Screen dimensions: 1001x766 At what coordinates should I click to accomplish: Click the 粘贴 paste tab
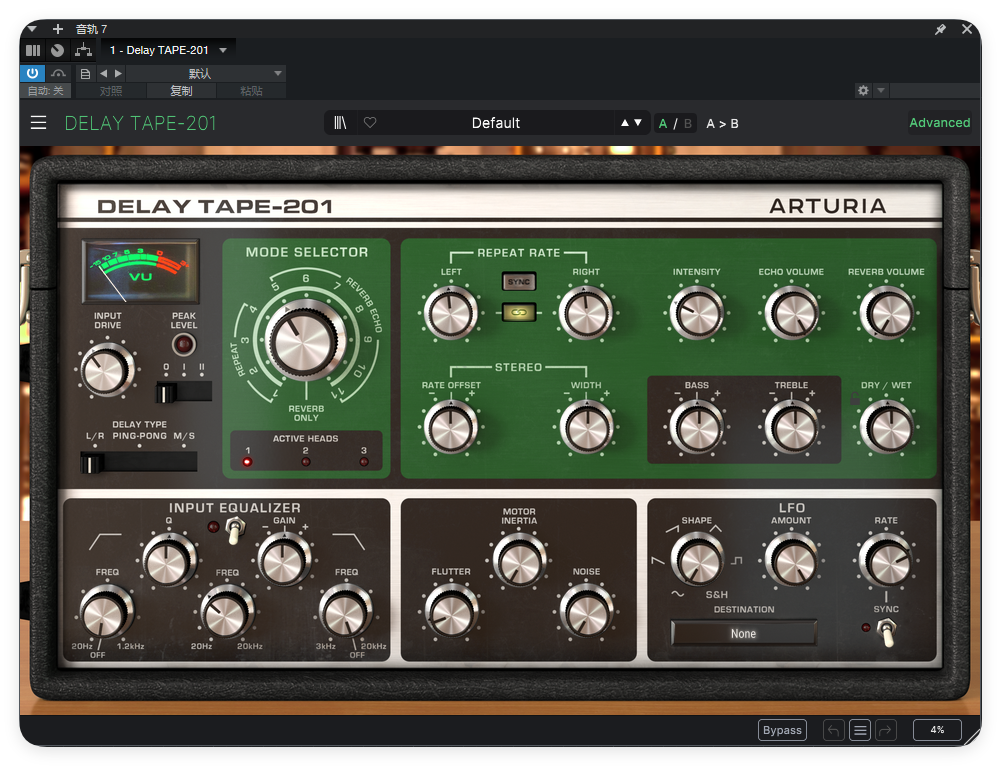coord(252,91)
